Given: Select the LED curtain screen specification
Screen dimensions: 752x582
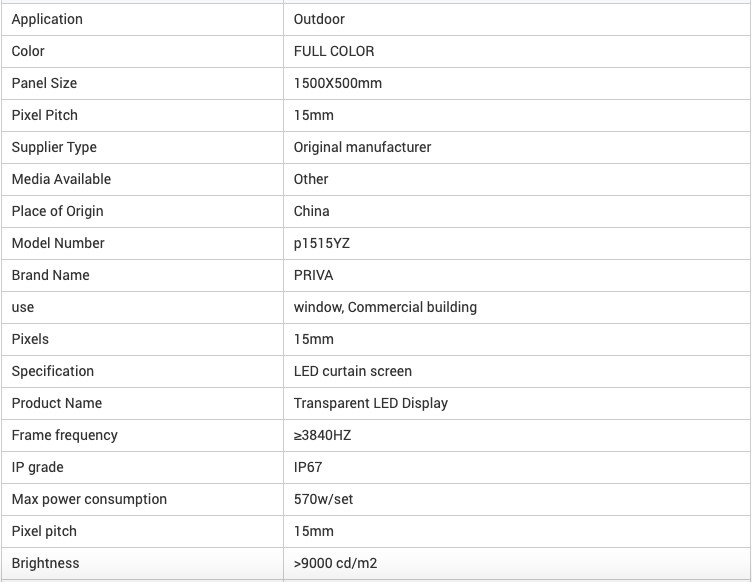Looking at the screenshot, I should [352, 371].
